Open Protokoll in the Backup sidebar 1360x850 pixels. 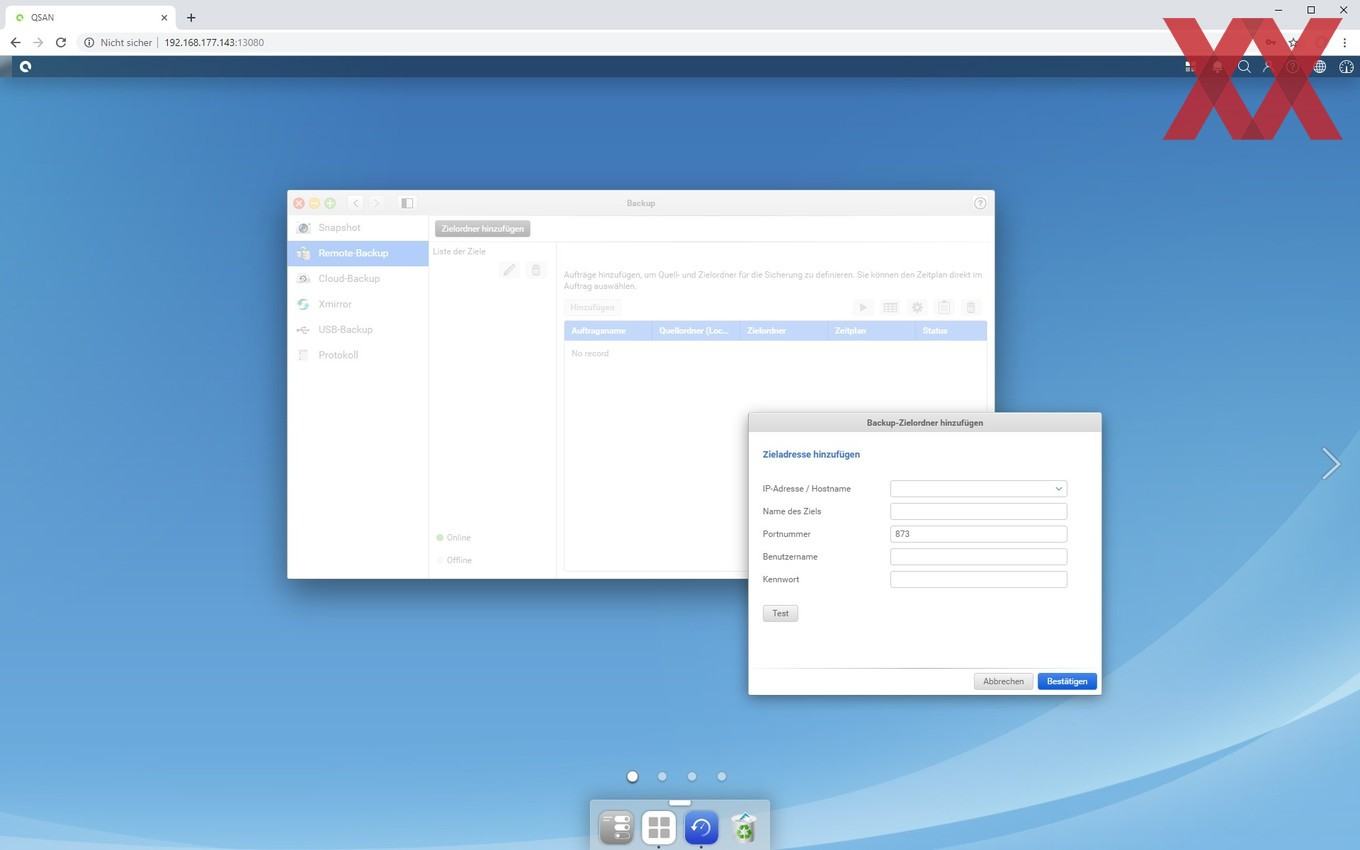click(x=358, y=355)
